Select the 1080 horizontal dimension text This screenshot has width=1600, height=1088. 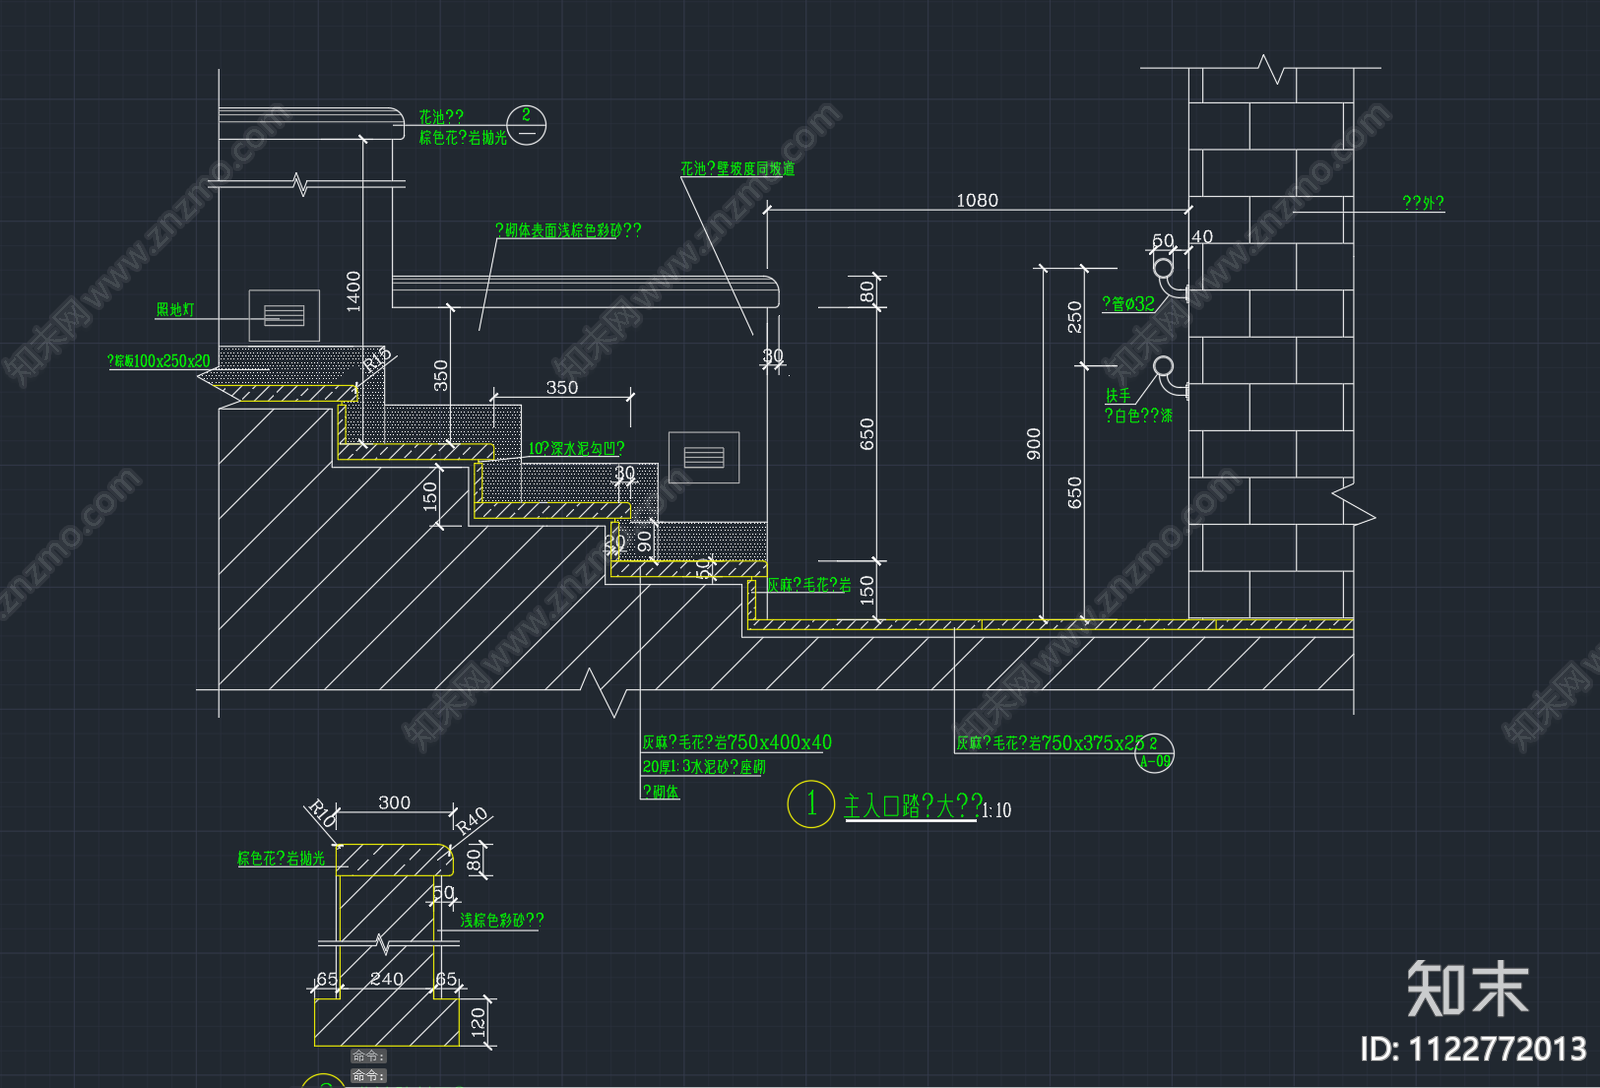point(977,201)
